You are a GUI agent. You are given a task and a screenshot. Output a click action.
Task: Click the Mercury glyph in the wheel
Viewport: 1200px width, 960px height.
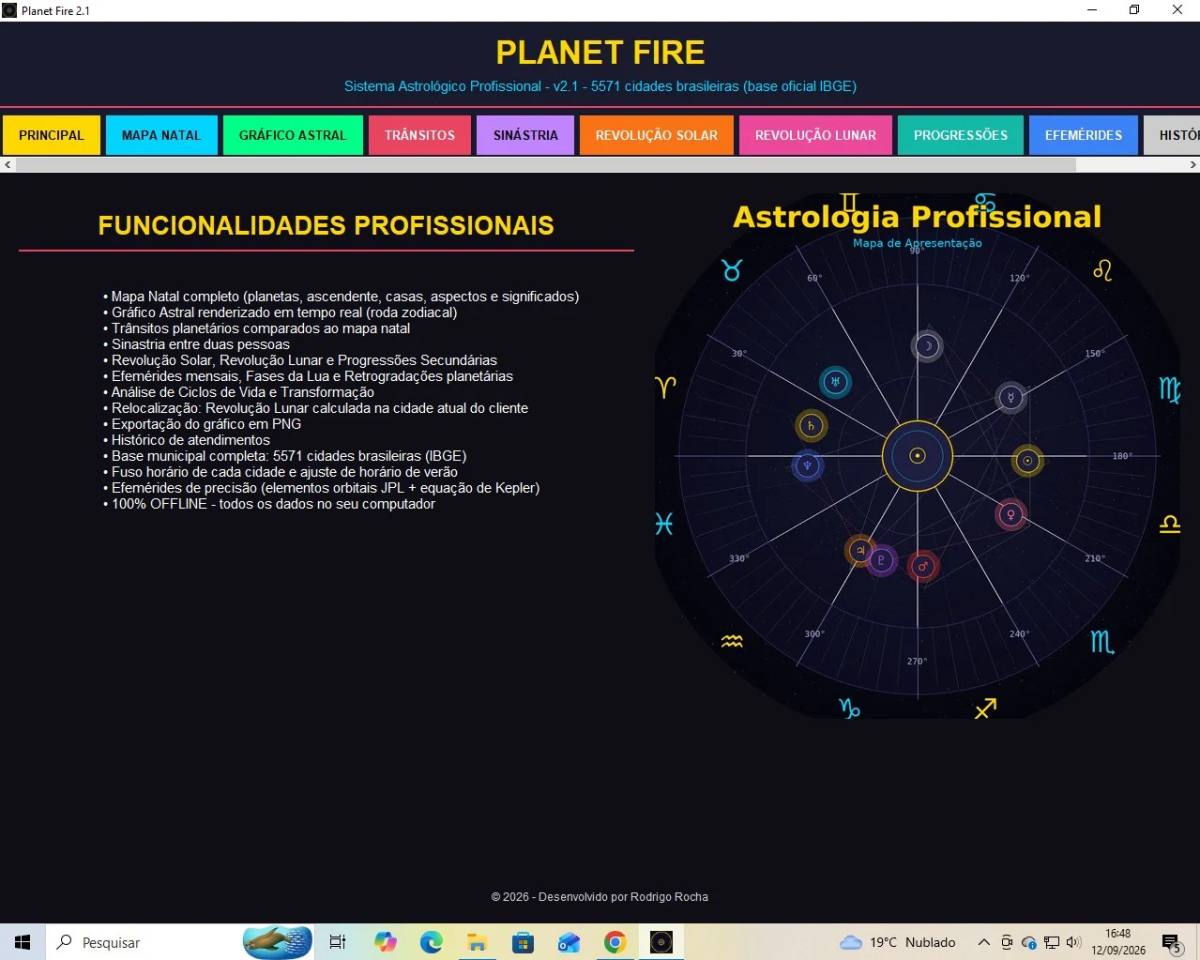(1011, 397)
